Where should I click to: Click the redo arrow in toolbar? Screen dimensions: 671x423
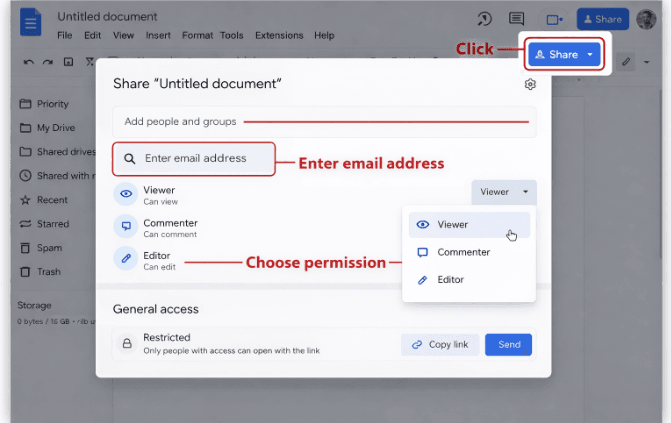(48, 62)
